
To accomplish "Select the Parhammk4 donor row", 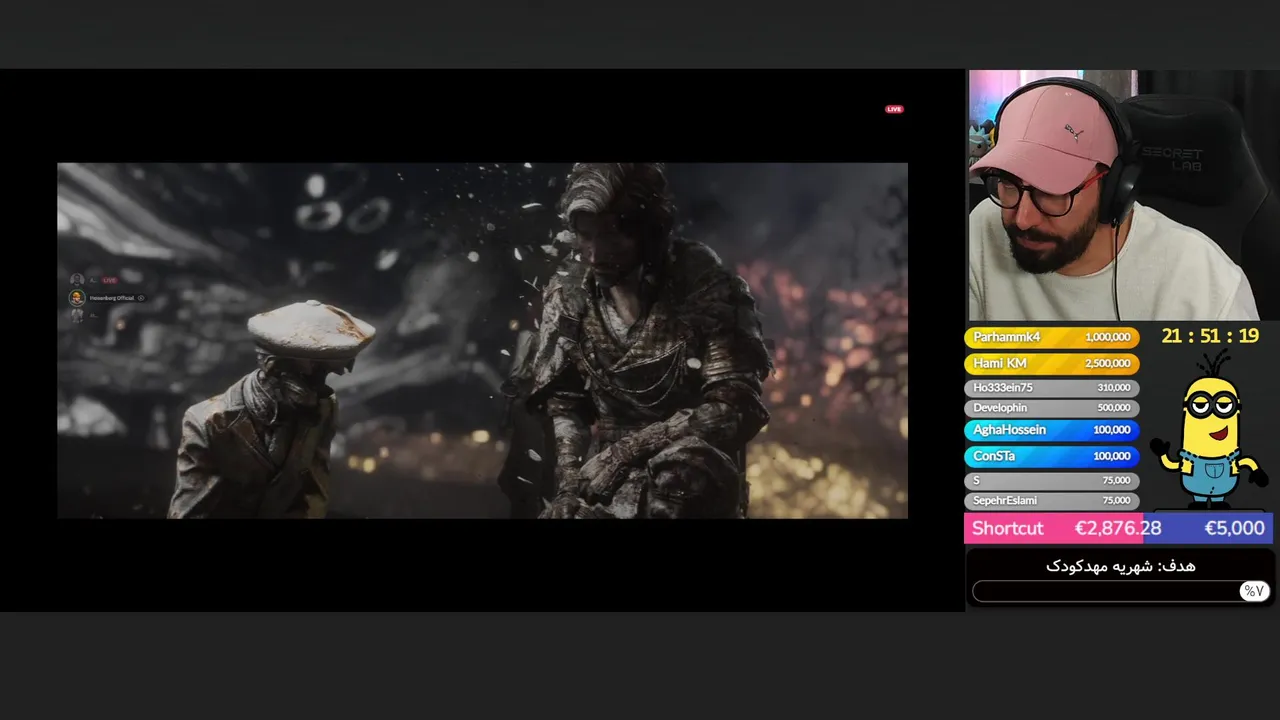I will point(1051,337).
